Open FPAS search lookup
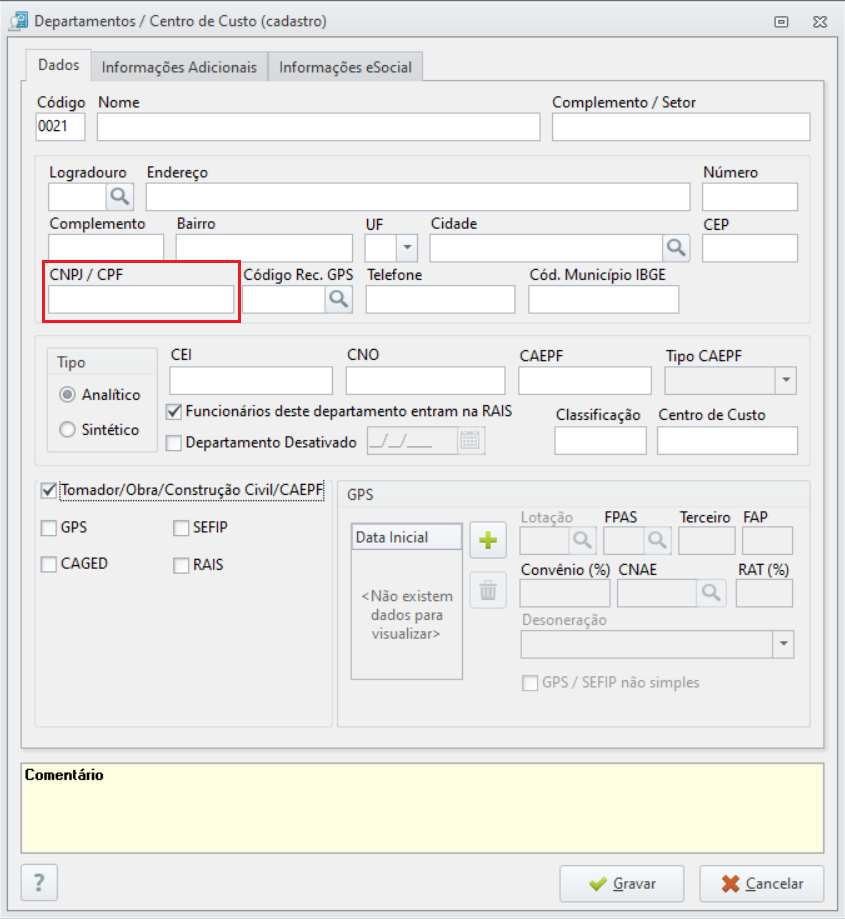Screen dimensions: 845x919 point(657,540)
